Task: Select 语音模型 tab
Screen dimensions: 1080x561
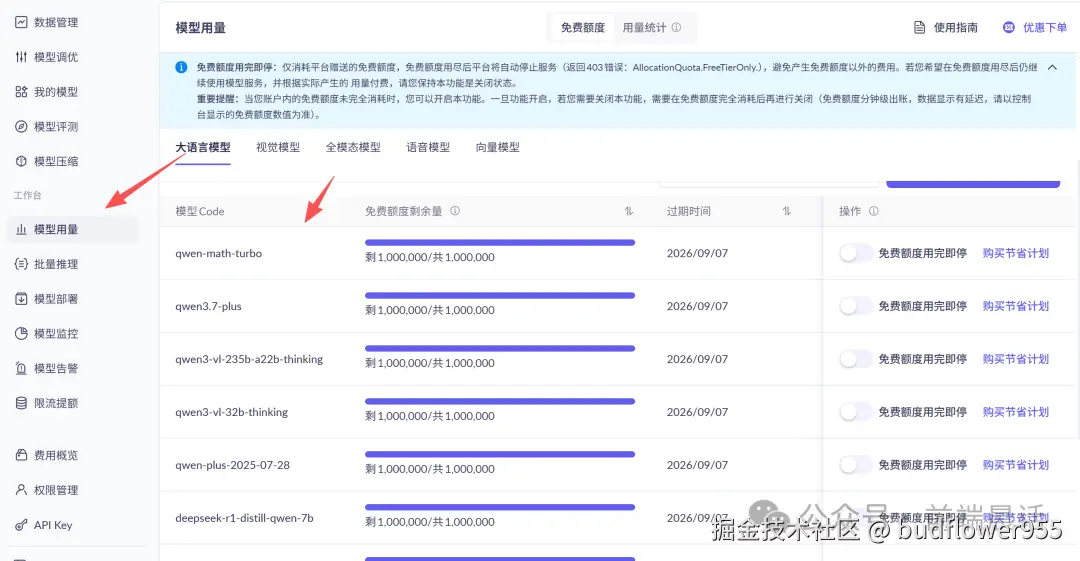Action: click(x=428, y=147)
